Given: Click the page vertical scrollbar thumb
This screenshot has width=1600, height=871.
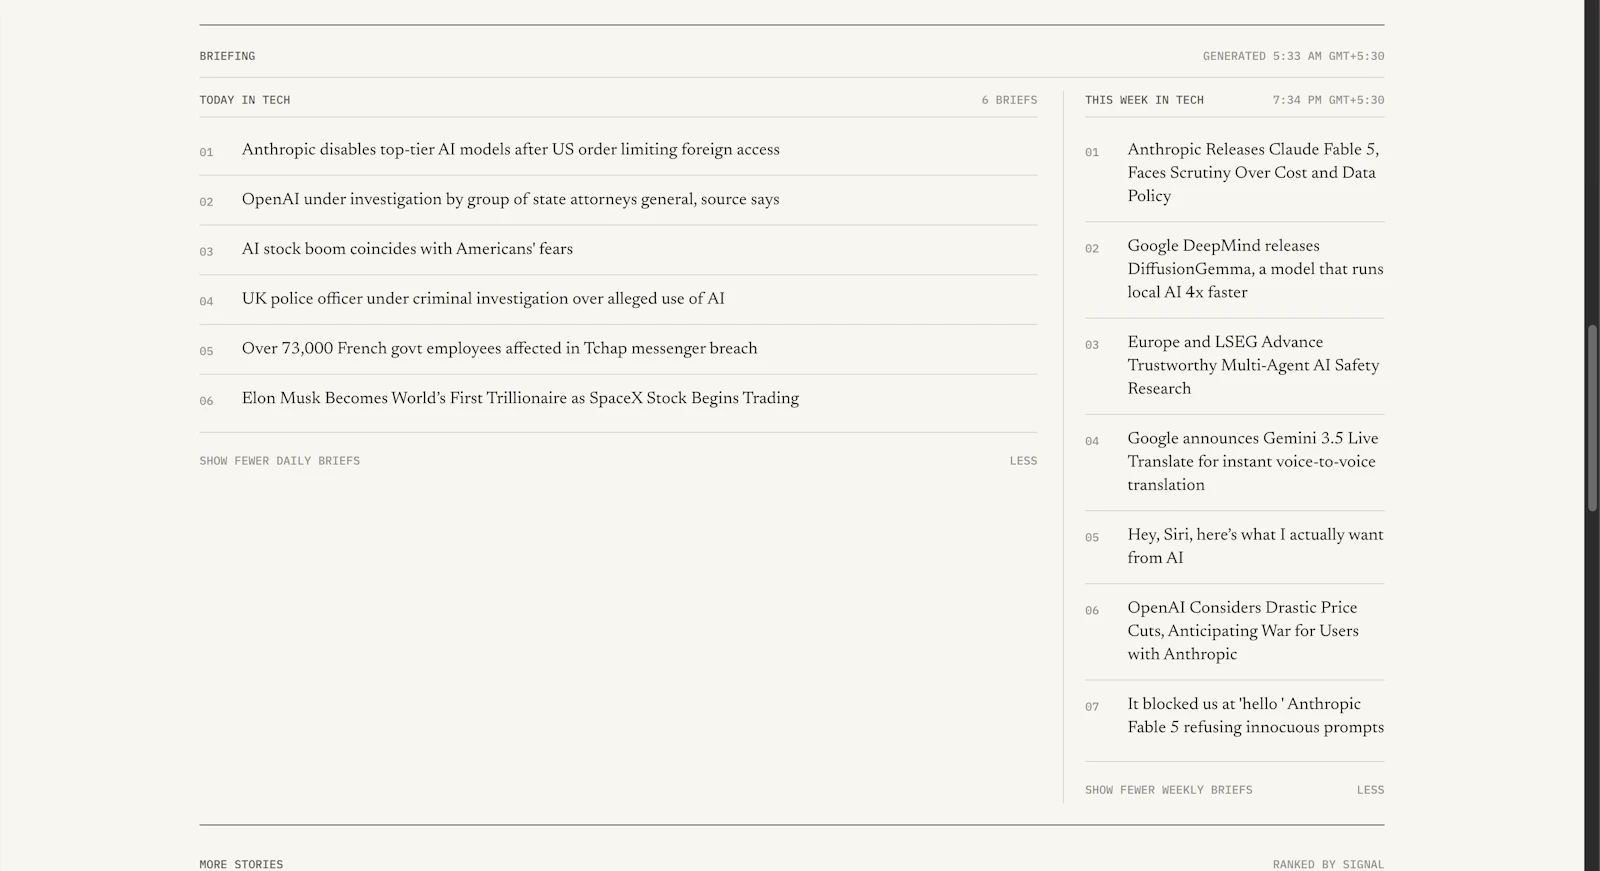Looking at the screenshot, I should coord(1592,418).
